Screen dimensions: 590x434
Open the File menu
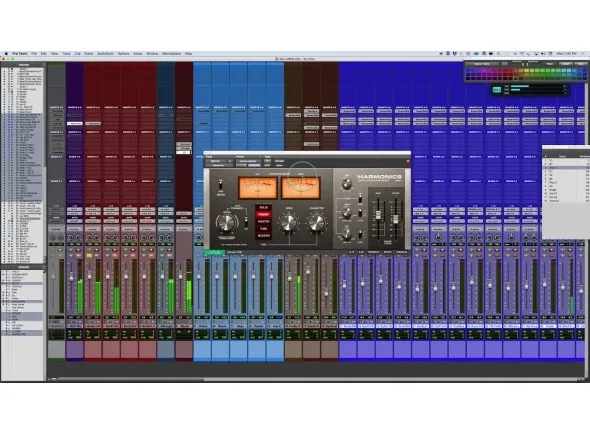[x=34, y=54]
